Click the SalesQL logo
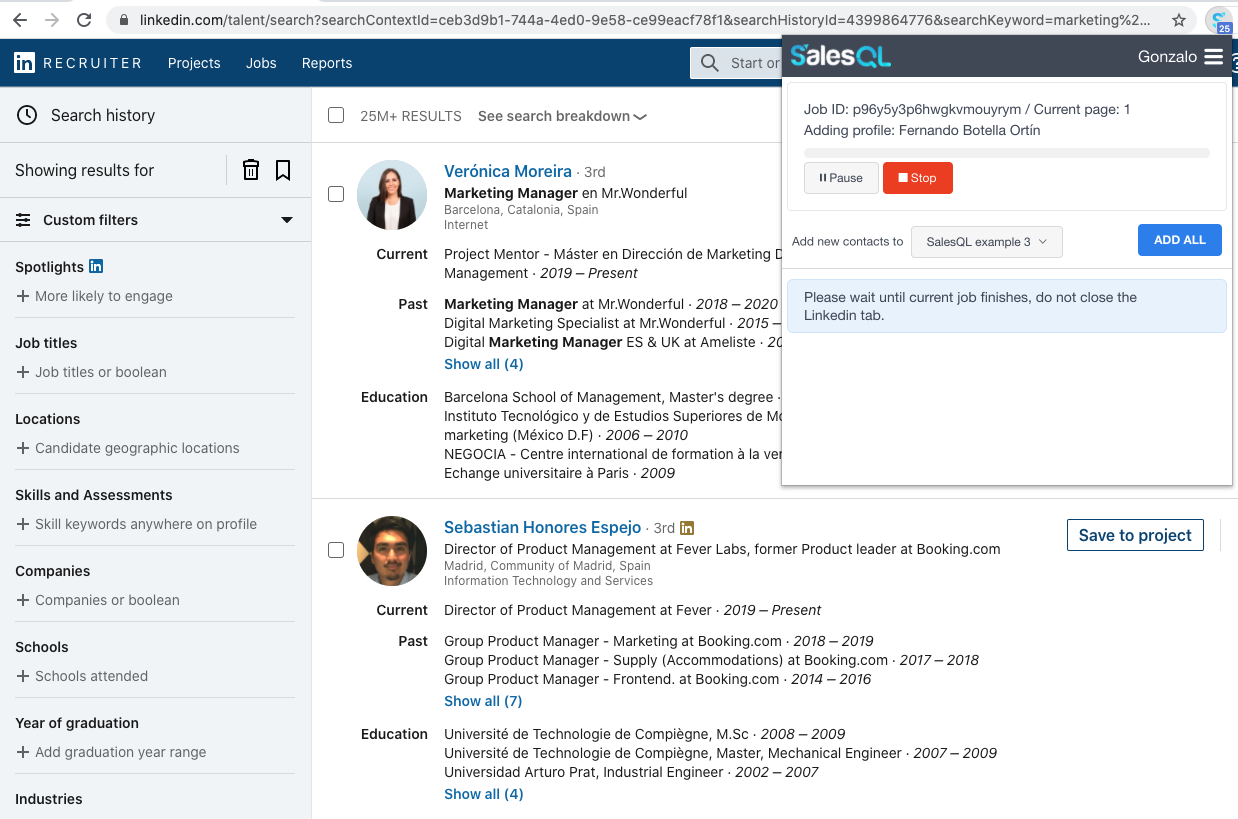 point(841,57)
